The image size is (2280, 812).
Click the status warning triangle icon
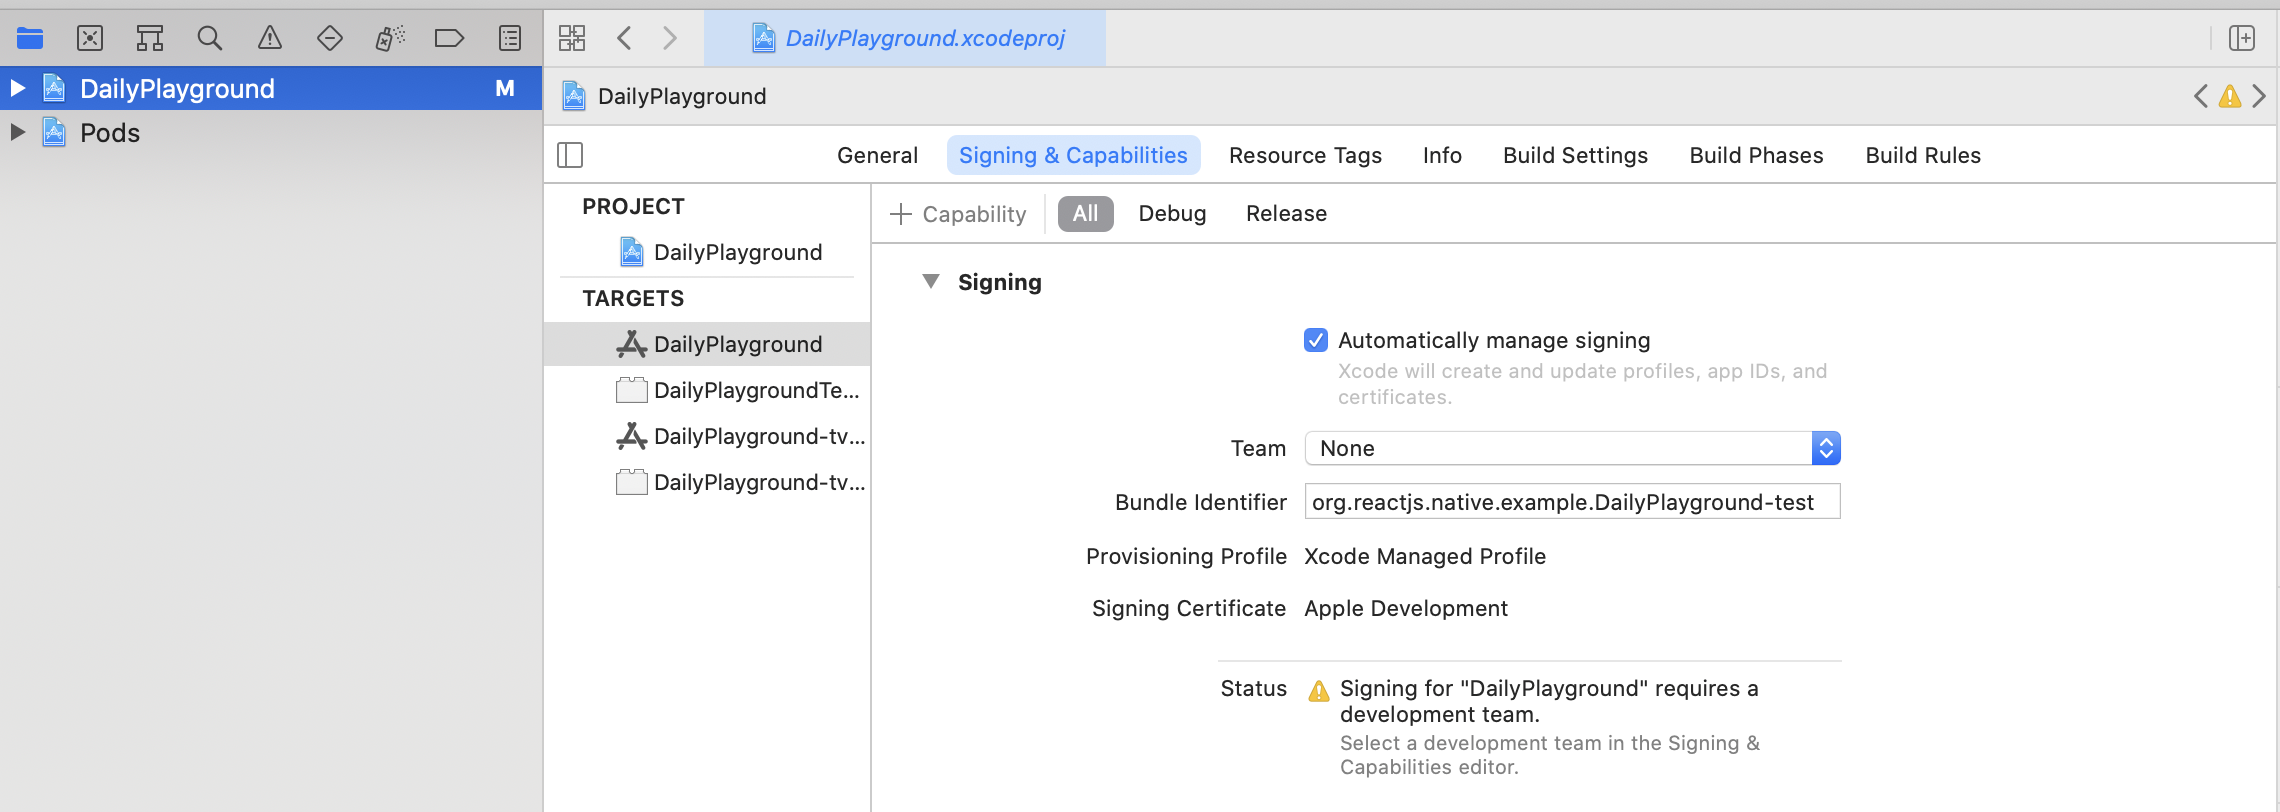click(x=1319, y=691)
